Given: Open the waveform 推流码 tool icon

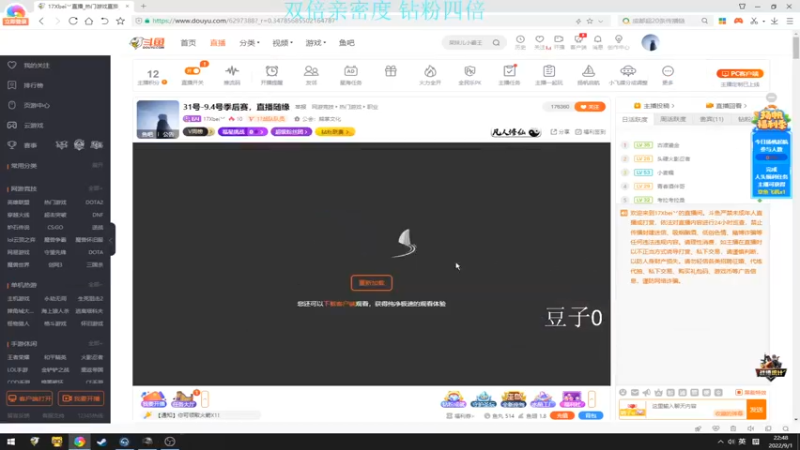Looking at the screenshot, I should point(232,71).
